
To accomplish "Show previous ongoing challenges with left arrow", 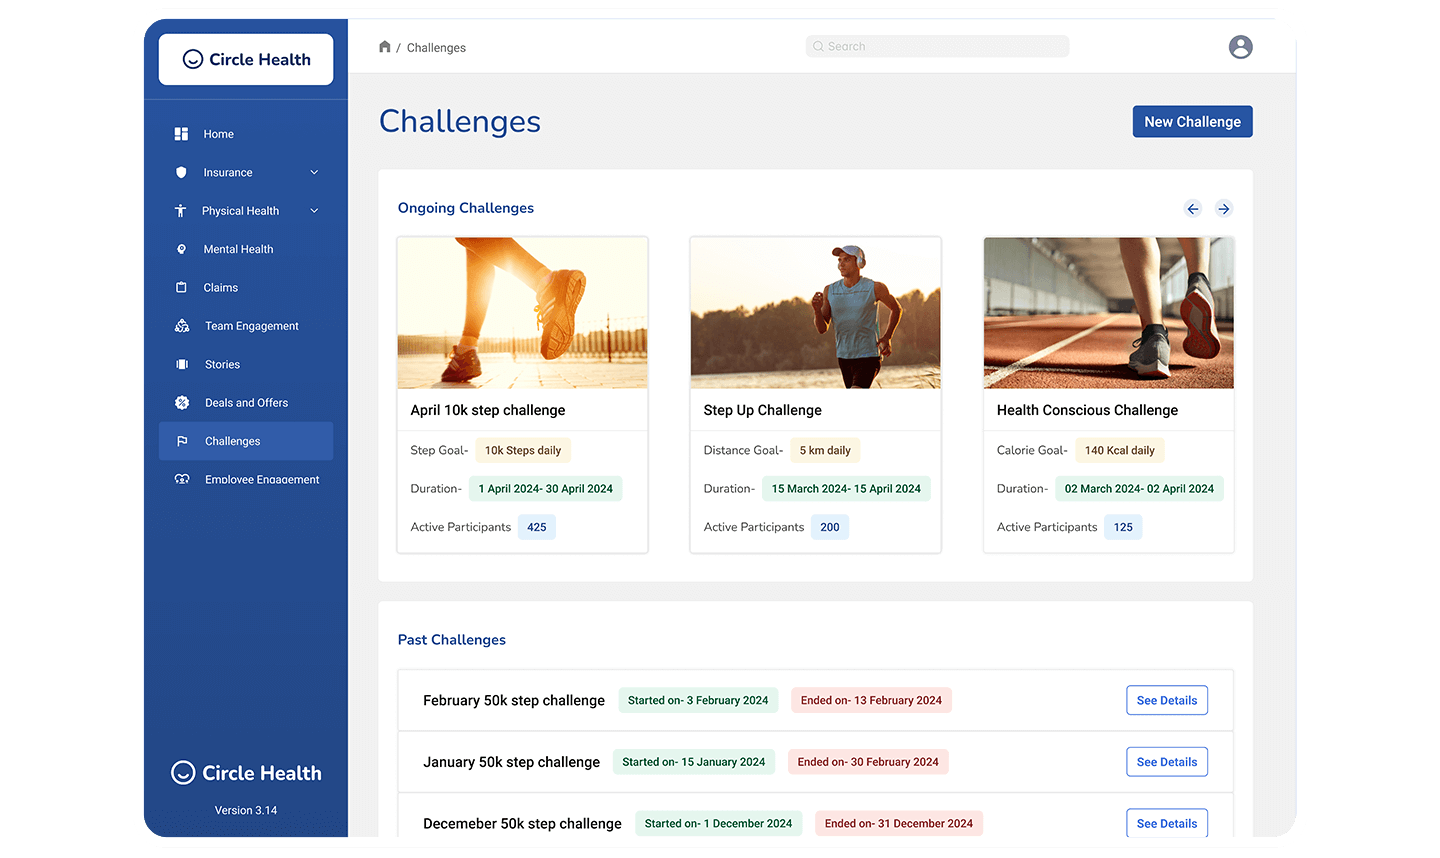I will coord(1192,209).
